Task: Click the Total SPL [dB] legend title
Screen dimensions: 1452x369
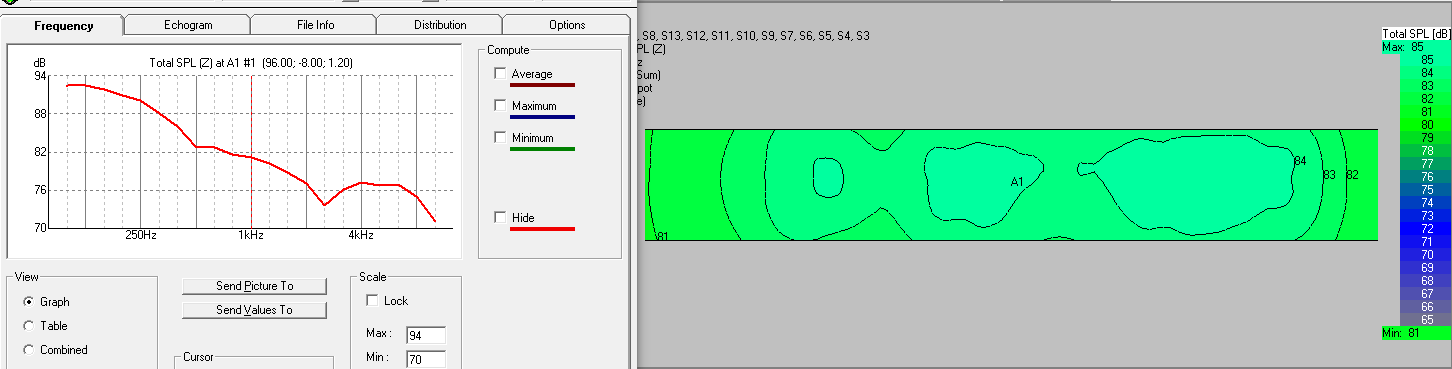Action: (x=1415, y=34)
